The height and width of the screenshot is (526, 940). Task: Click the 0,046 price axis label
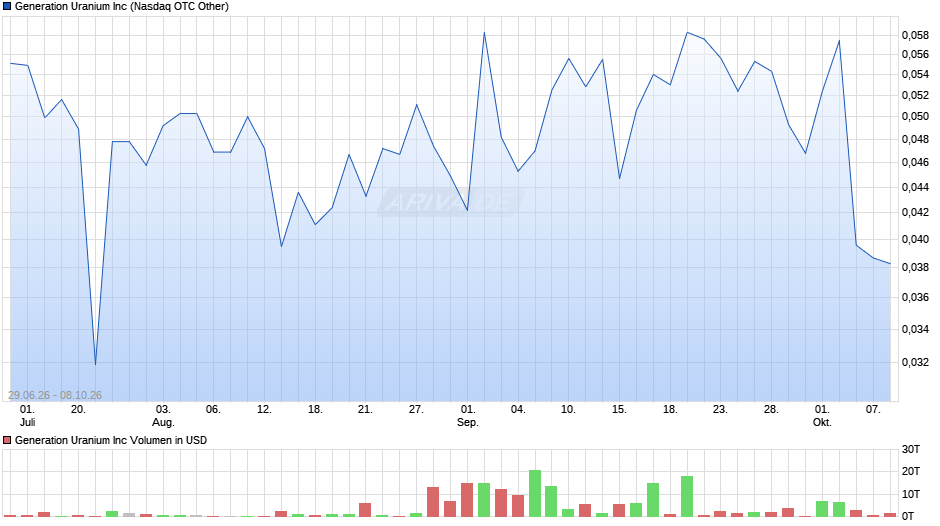pyautogui.click(x=915, y=163)
